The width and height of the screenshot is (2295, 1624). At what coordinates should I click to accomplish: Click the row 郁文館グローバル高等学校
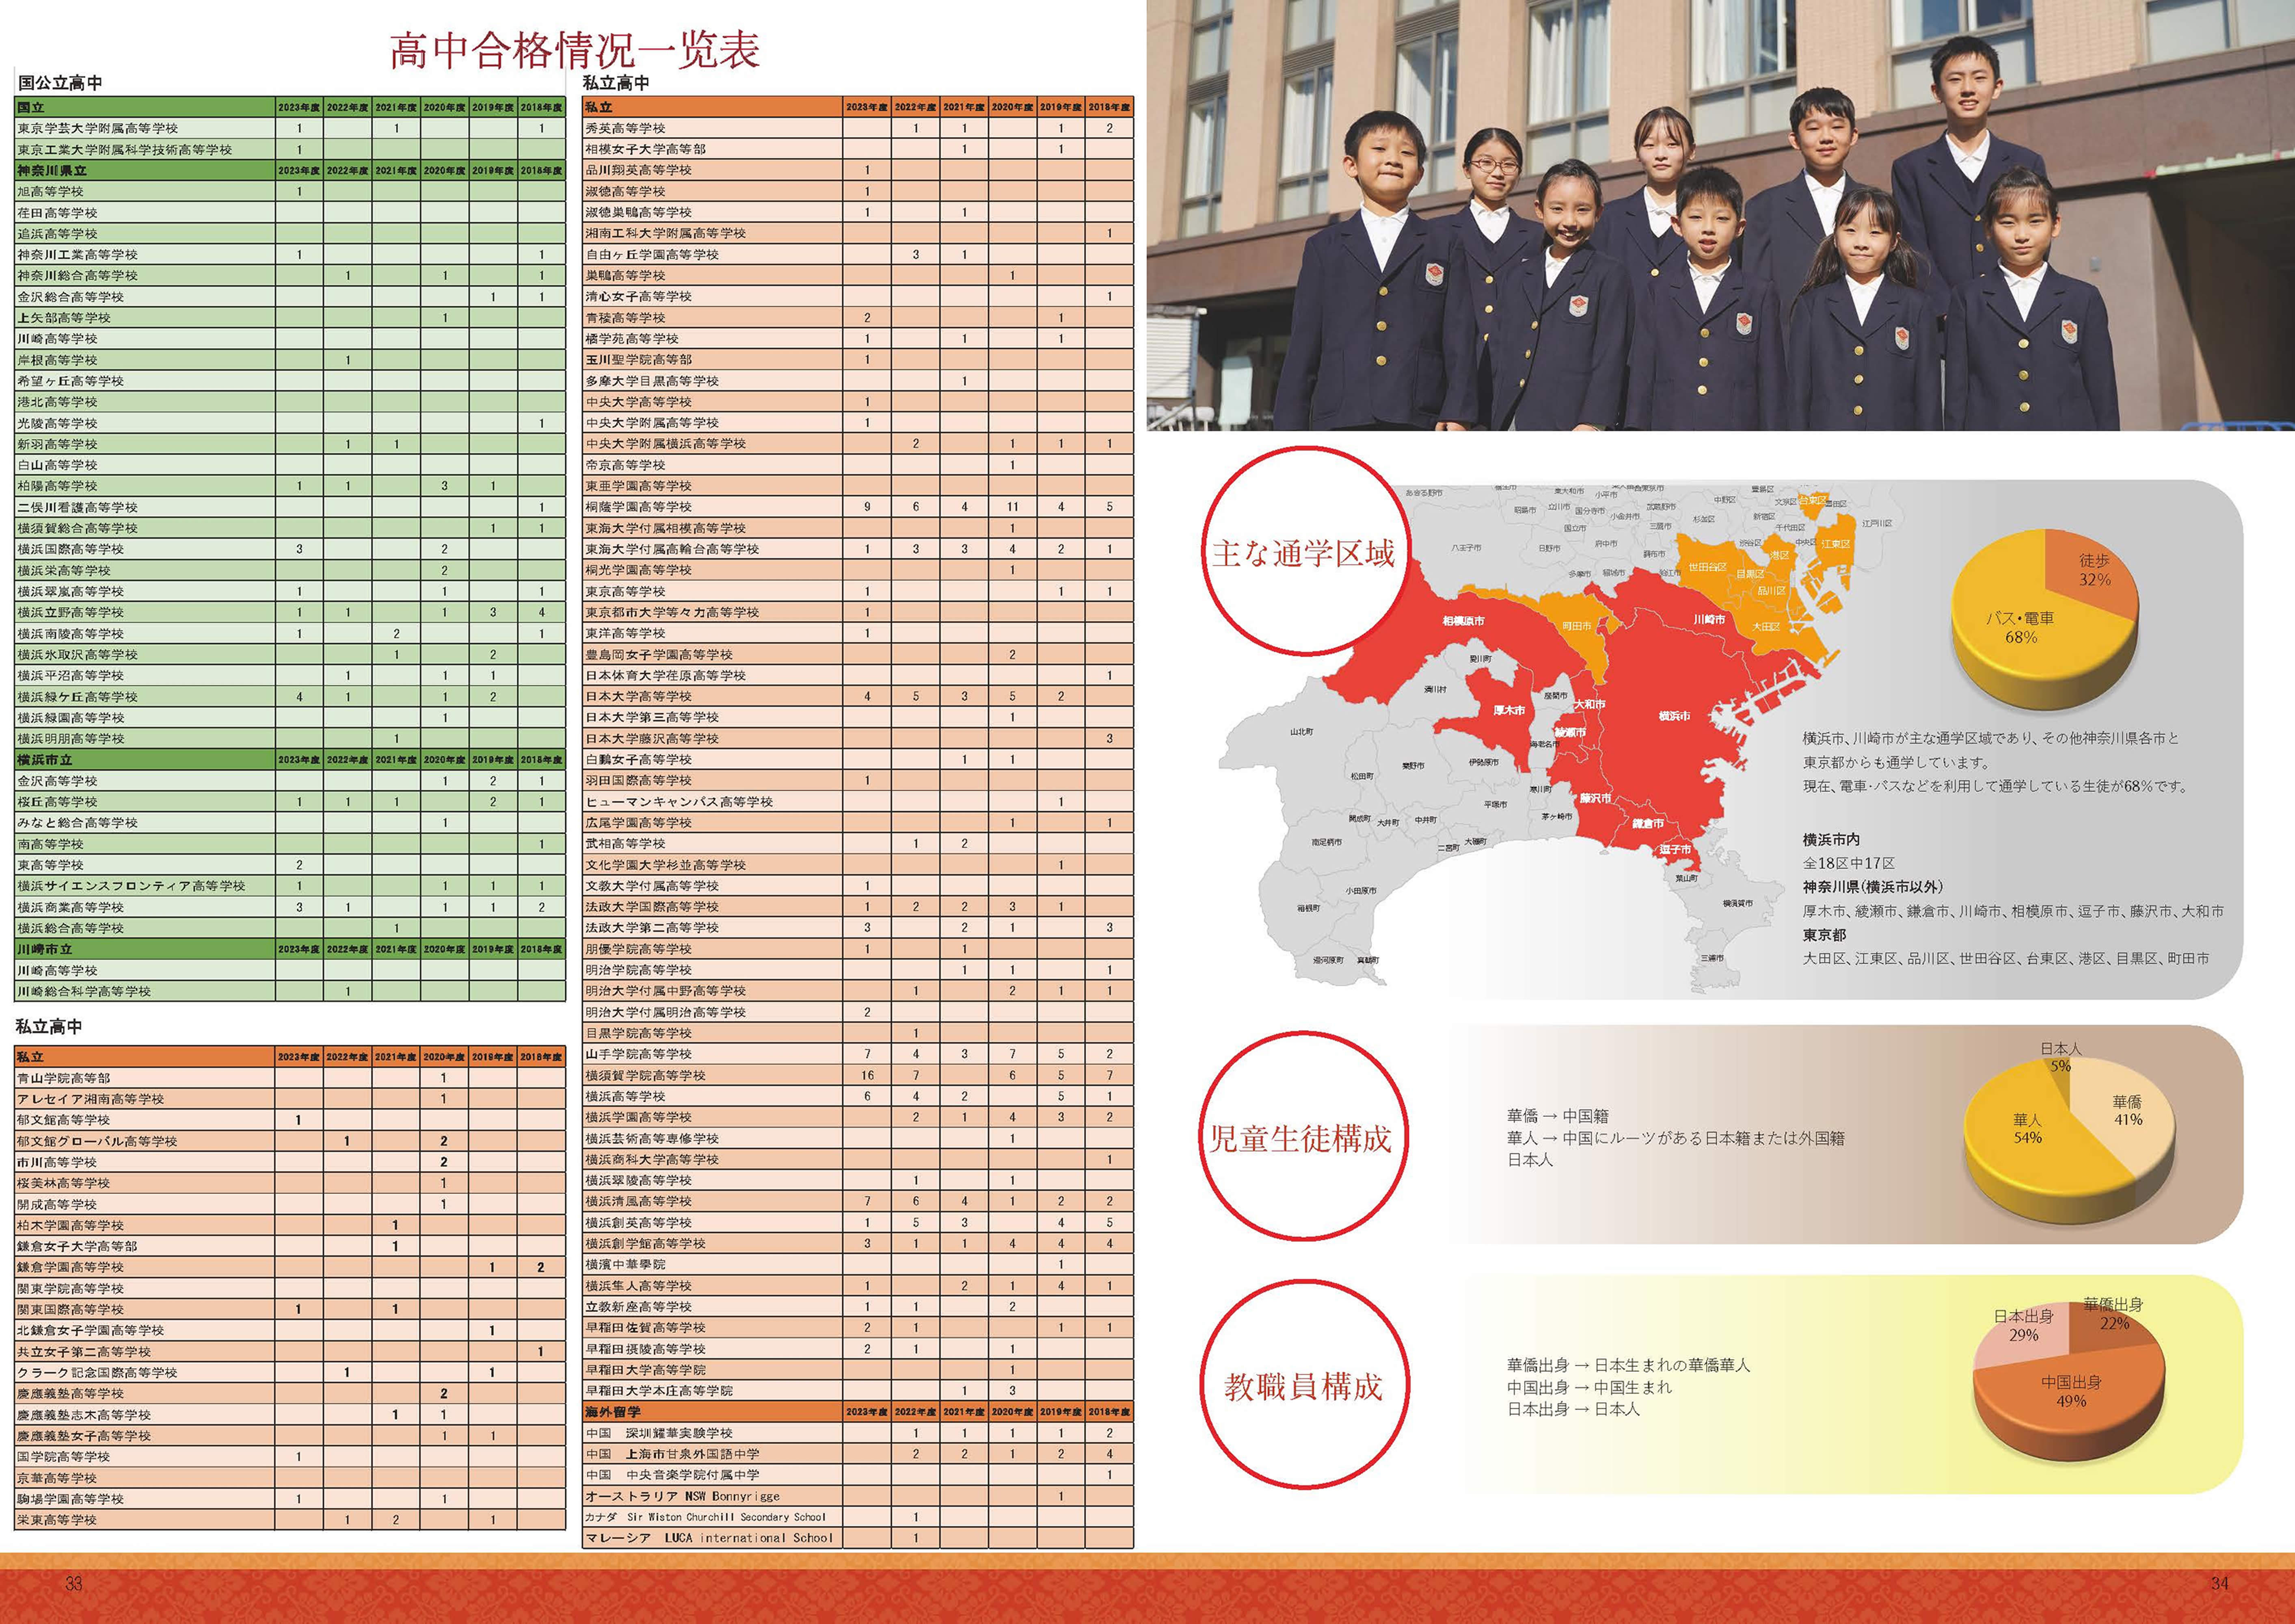click(290, 1141)
